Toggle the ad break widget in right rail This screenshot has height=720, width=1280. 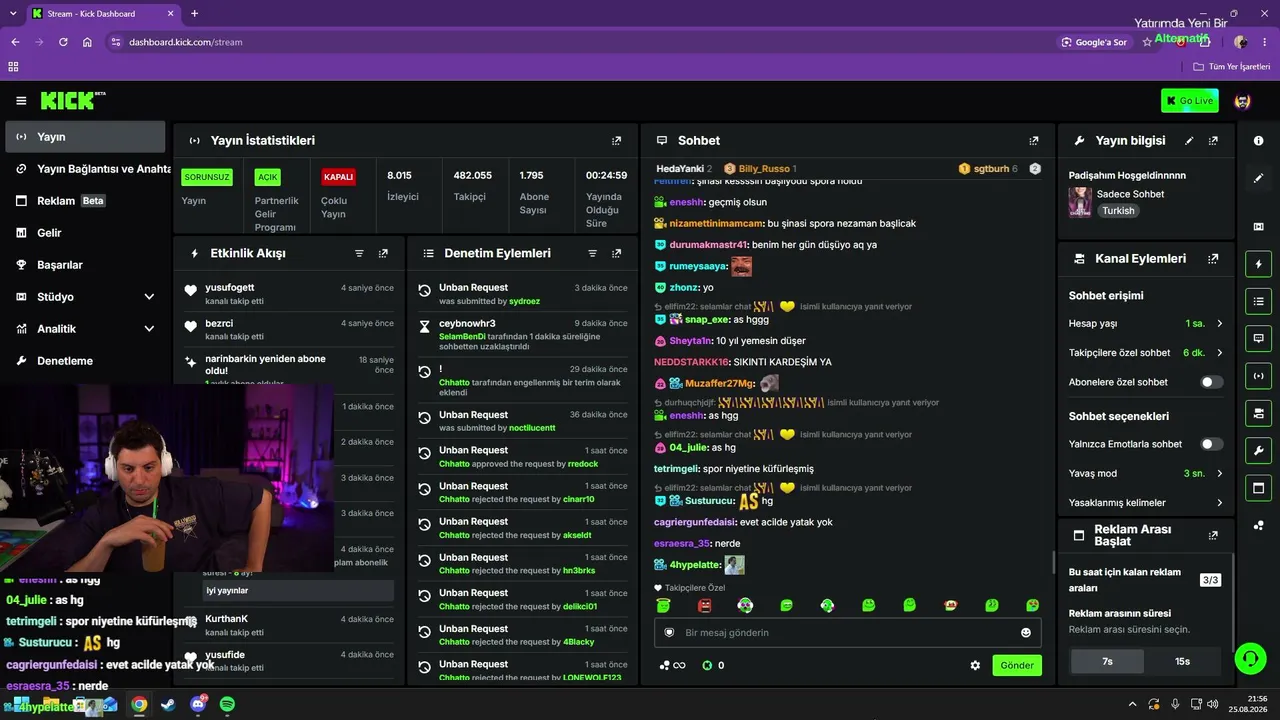click(x=1258, y=488)
